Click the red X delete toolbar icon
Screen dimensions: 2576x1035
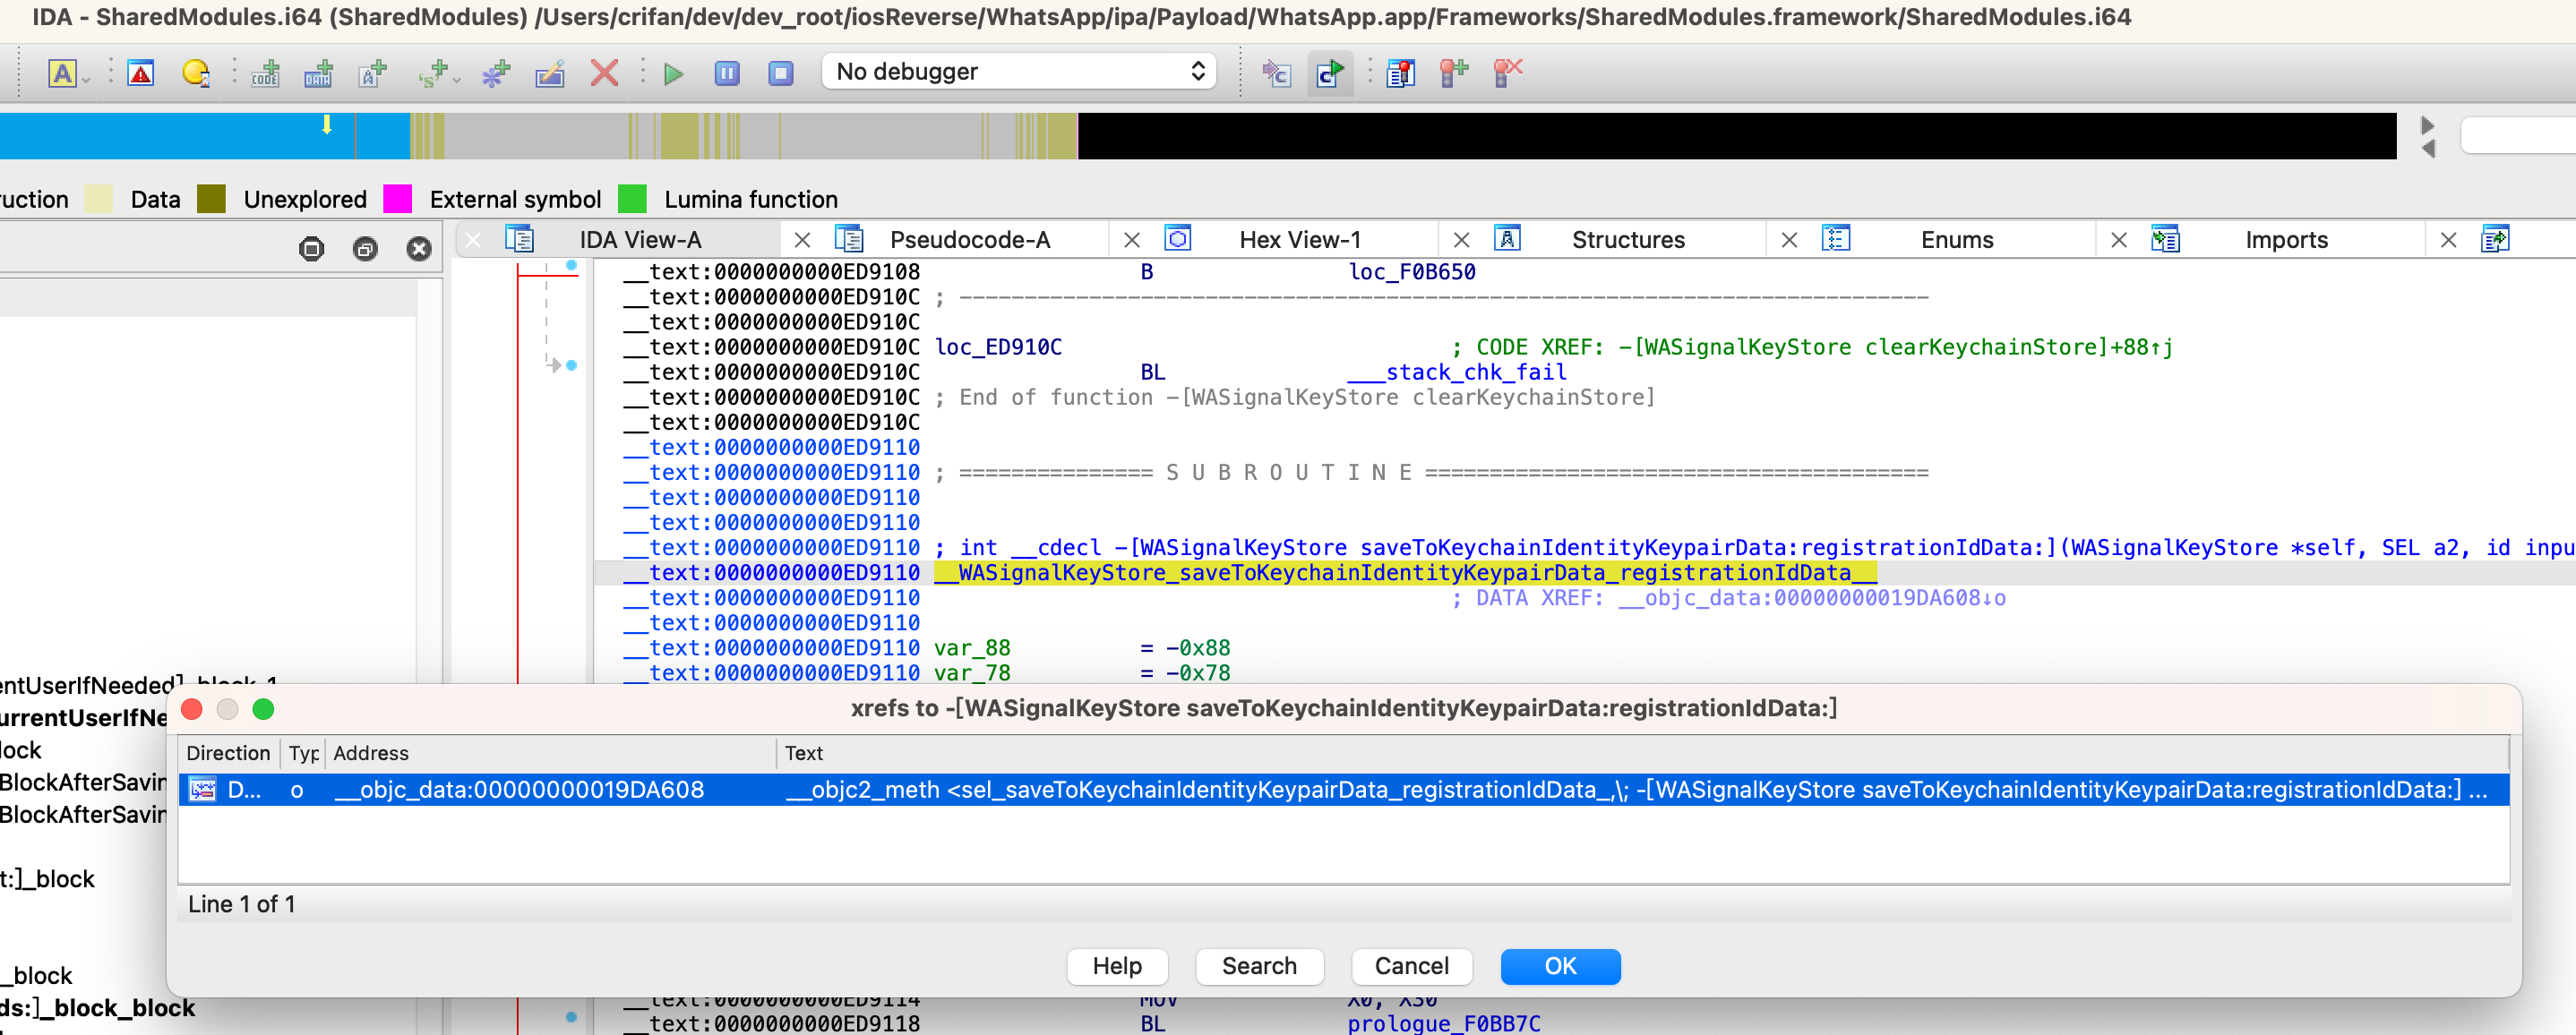point(604,73)
